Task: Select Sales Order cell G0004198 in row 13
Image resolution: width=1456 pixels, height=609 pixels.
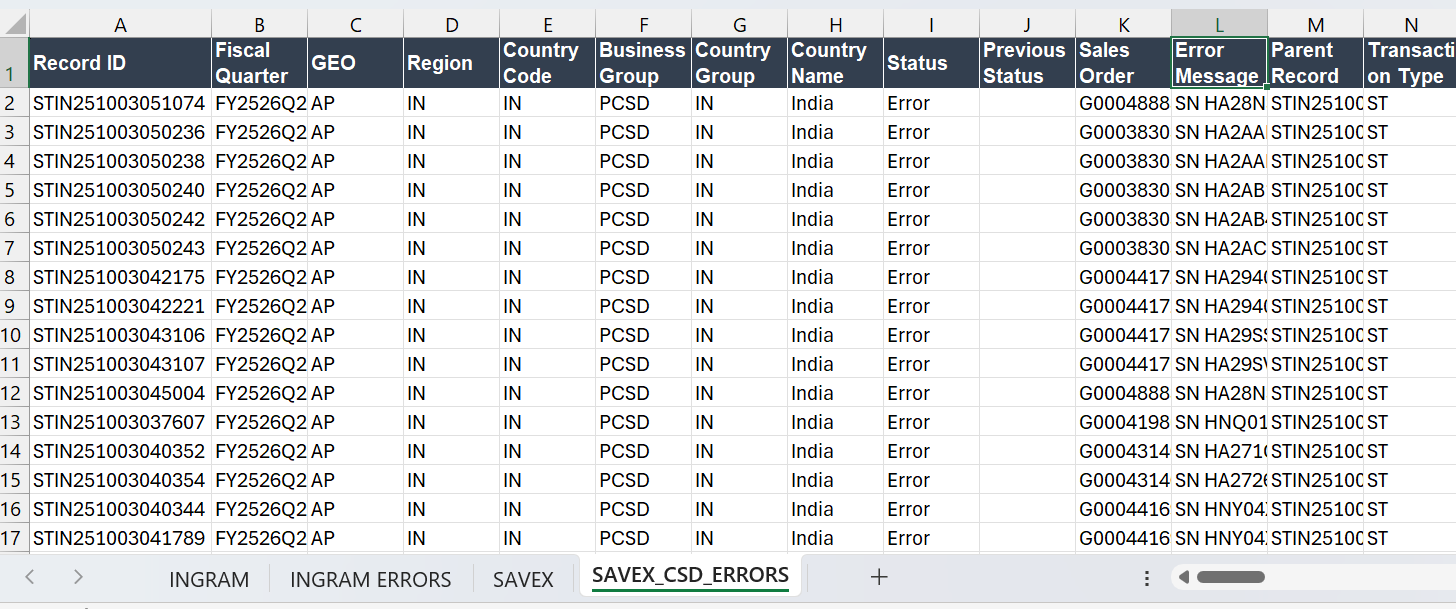Action: [x=1123, y=422]
